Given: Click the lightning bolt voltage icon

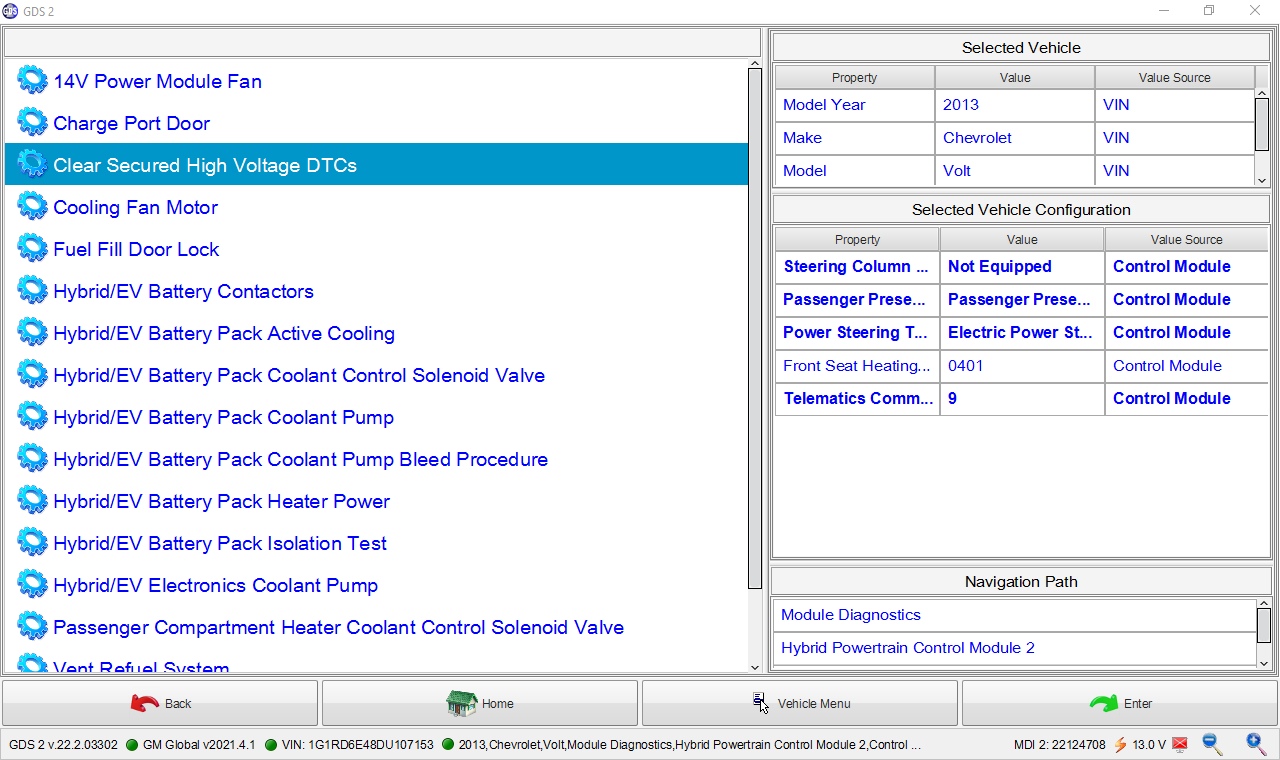Looking at the screenshot, I should [x=1120, y=744].
